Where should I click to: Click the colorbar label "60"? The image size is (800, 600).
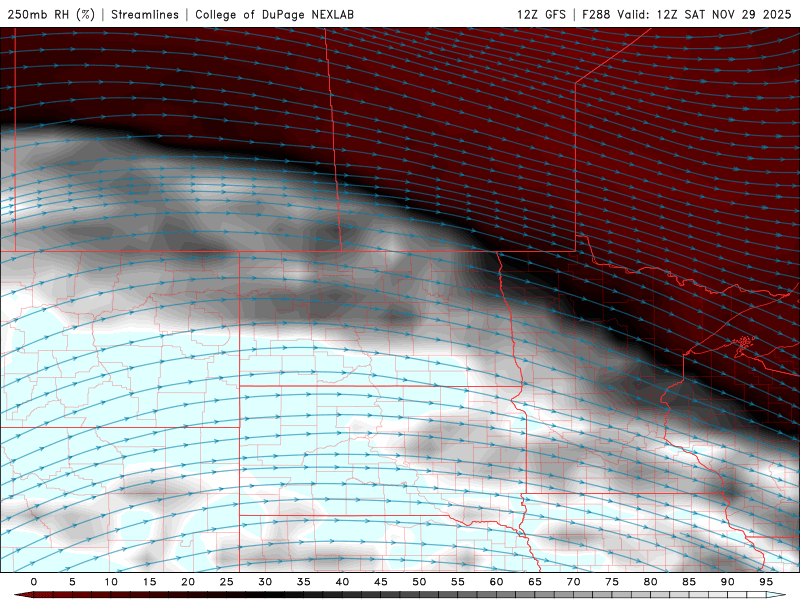click(496, 582)
